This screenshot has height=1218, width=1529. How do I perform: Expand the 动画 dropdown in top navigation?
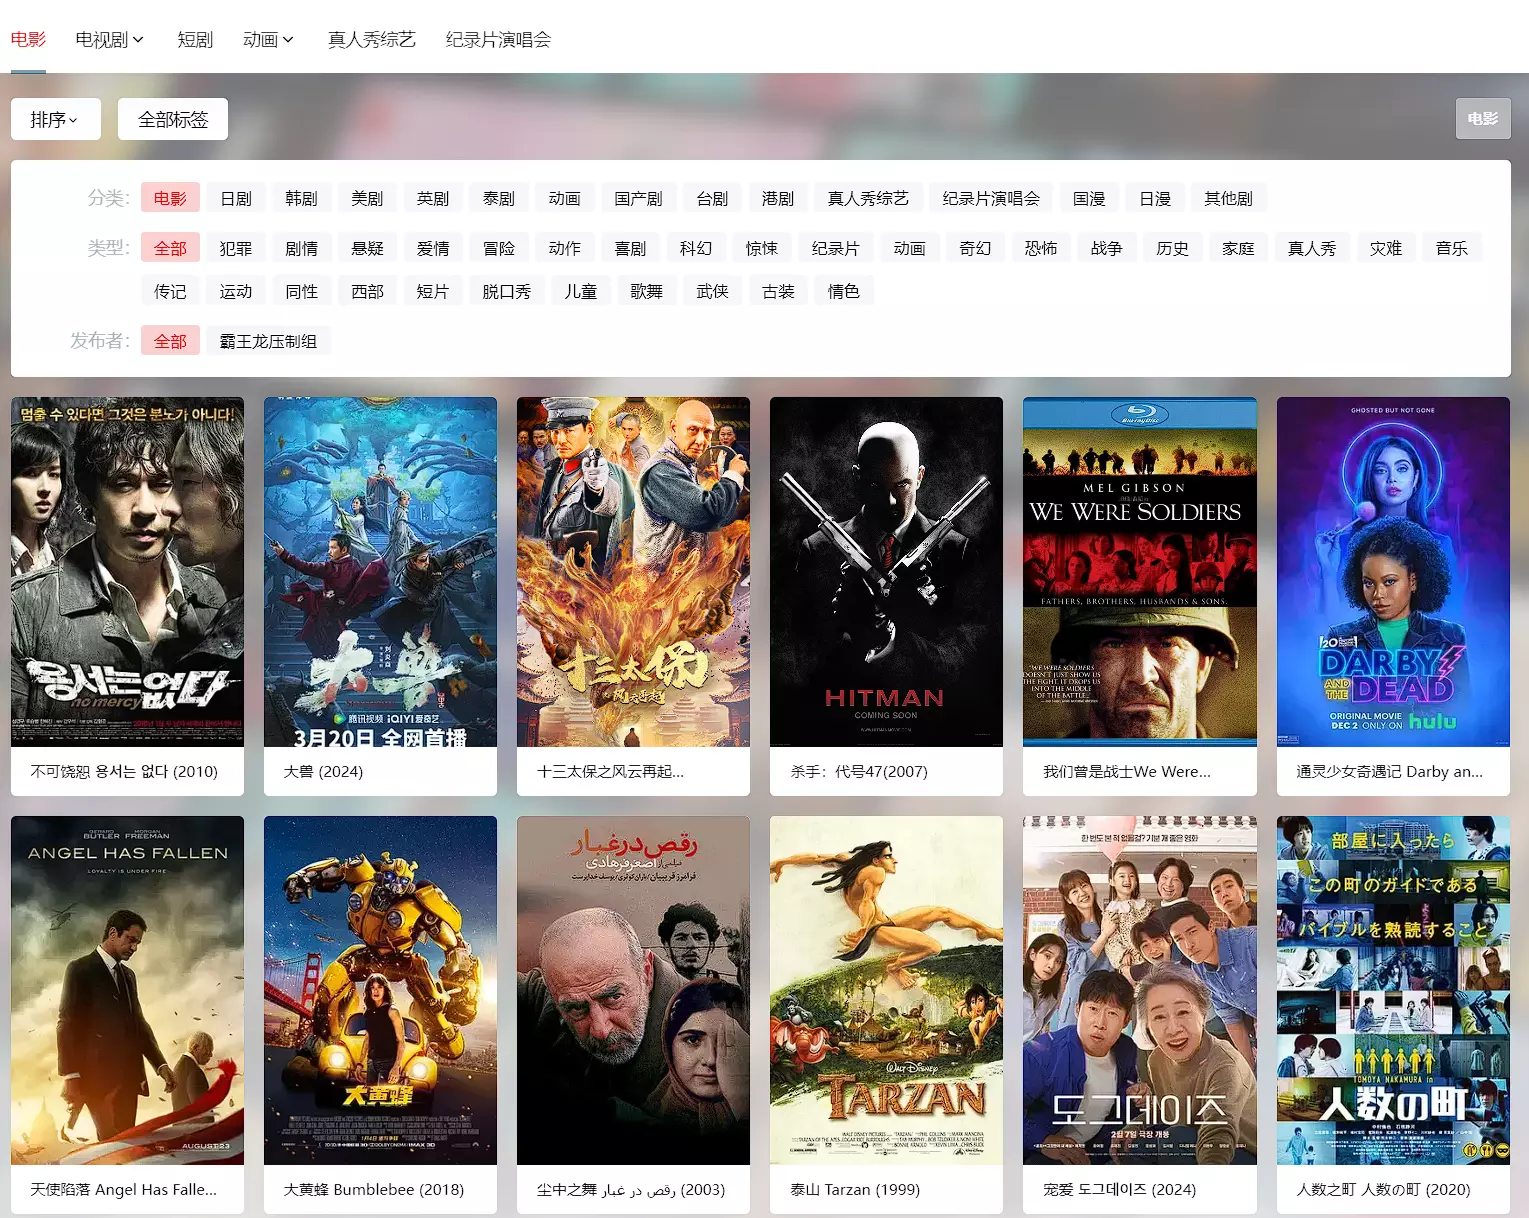pos(268,39)
